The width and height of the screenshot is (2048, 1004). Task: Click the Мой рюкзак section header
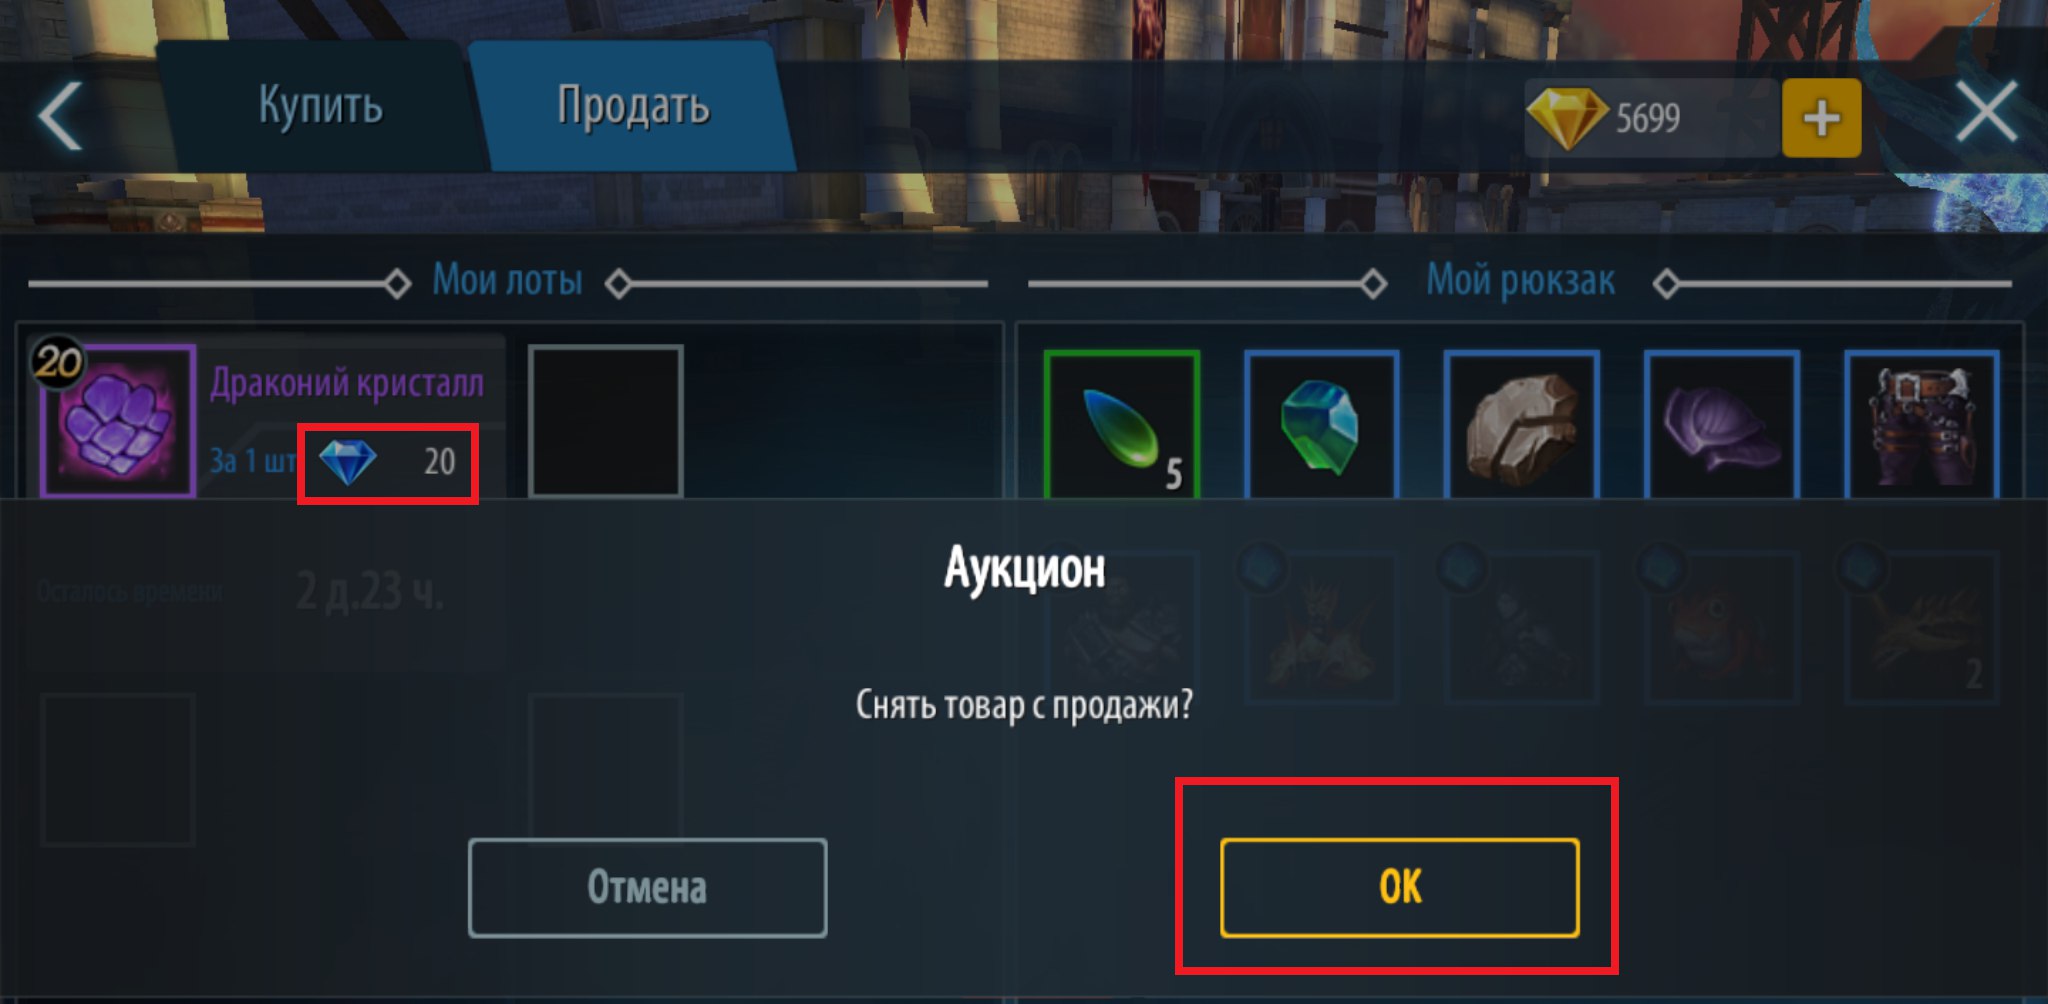pyautogui.click(x=1520, y=281)
